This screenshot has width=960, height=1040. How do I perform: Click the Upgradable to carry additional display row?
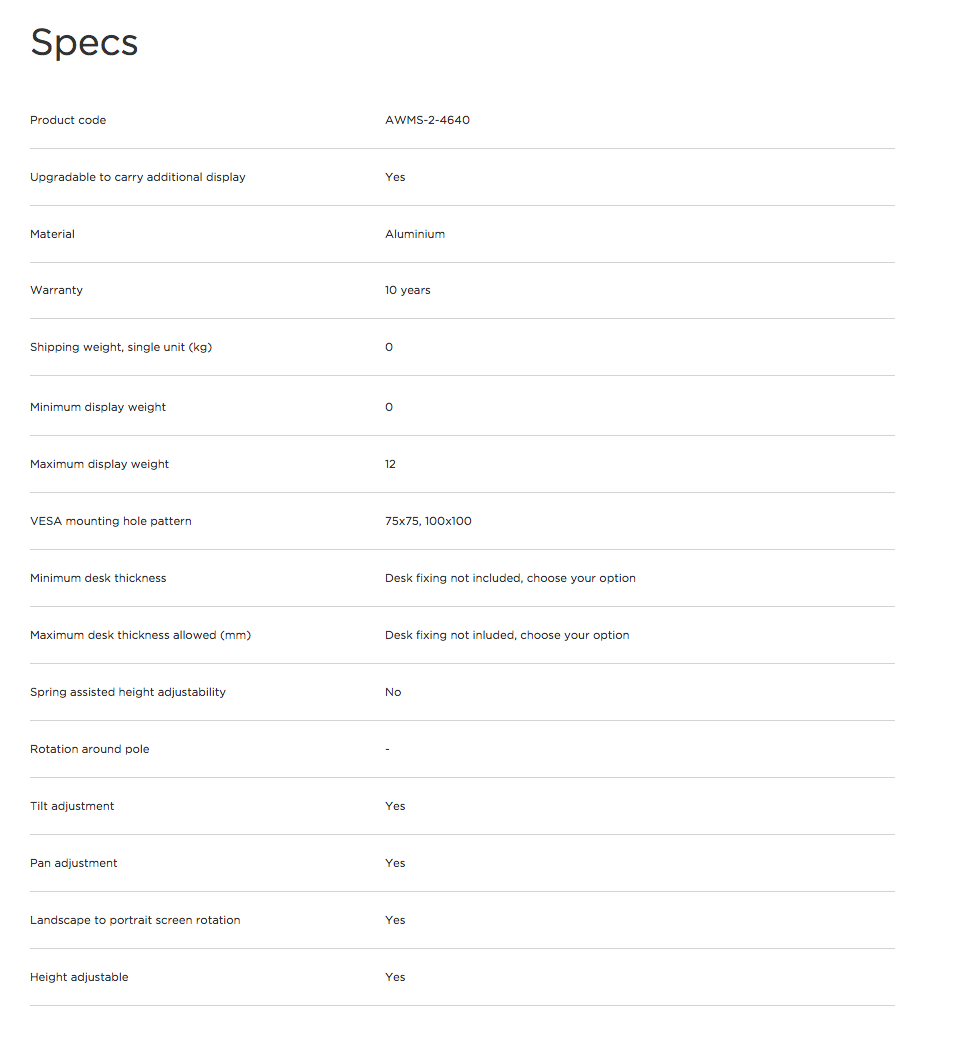462,177
